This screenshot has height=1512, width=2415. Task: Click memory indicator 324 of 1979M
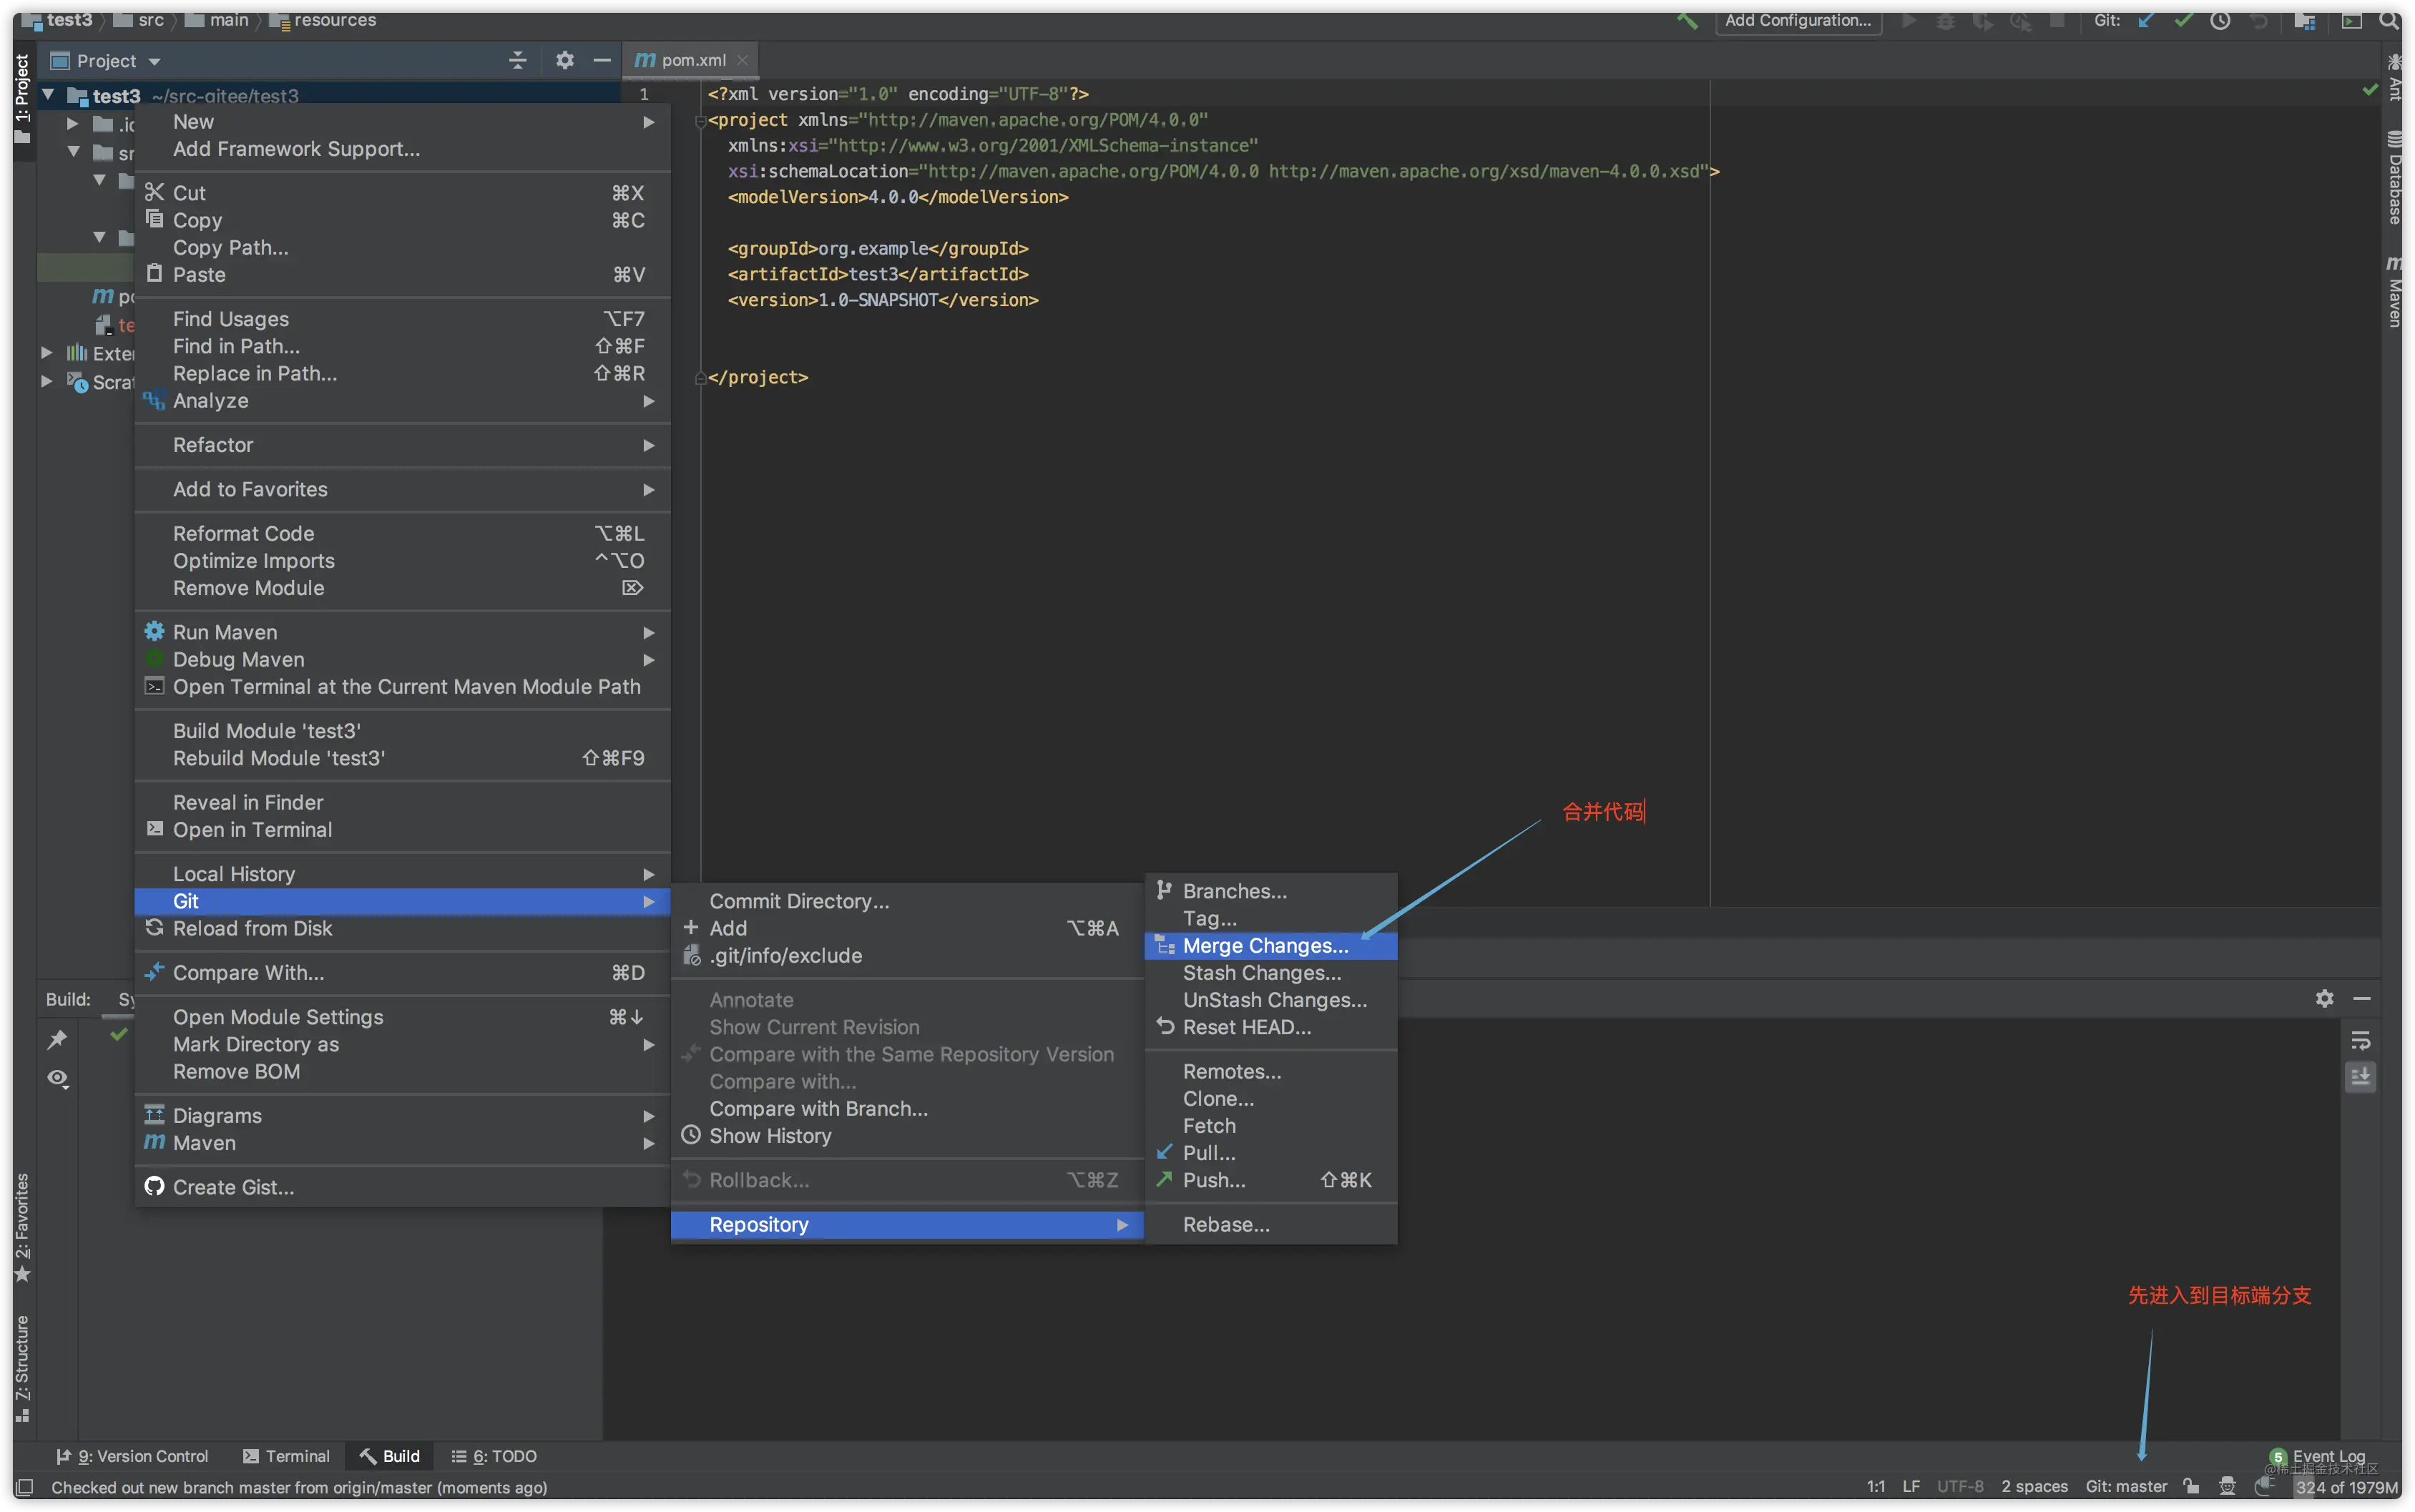click(x=2346, y=1487)
